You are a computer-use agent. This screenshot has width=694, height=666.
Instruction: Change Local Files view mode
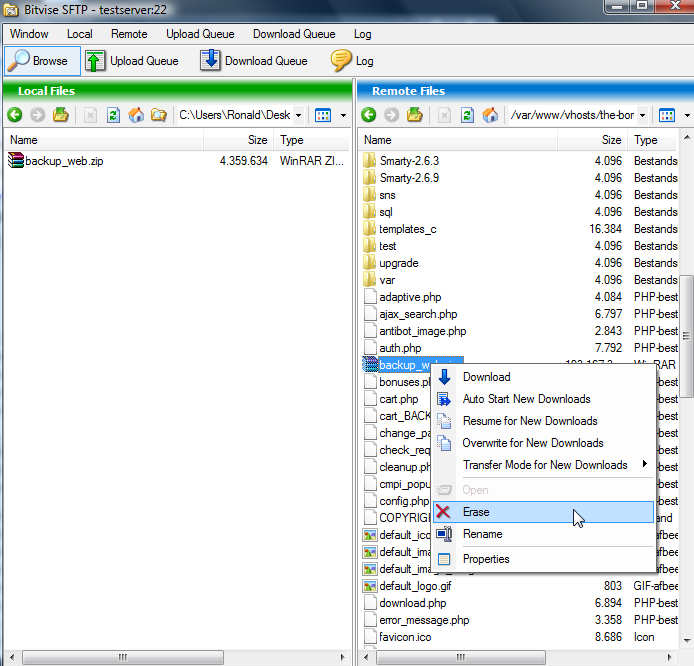(x=323, y=115)
